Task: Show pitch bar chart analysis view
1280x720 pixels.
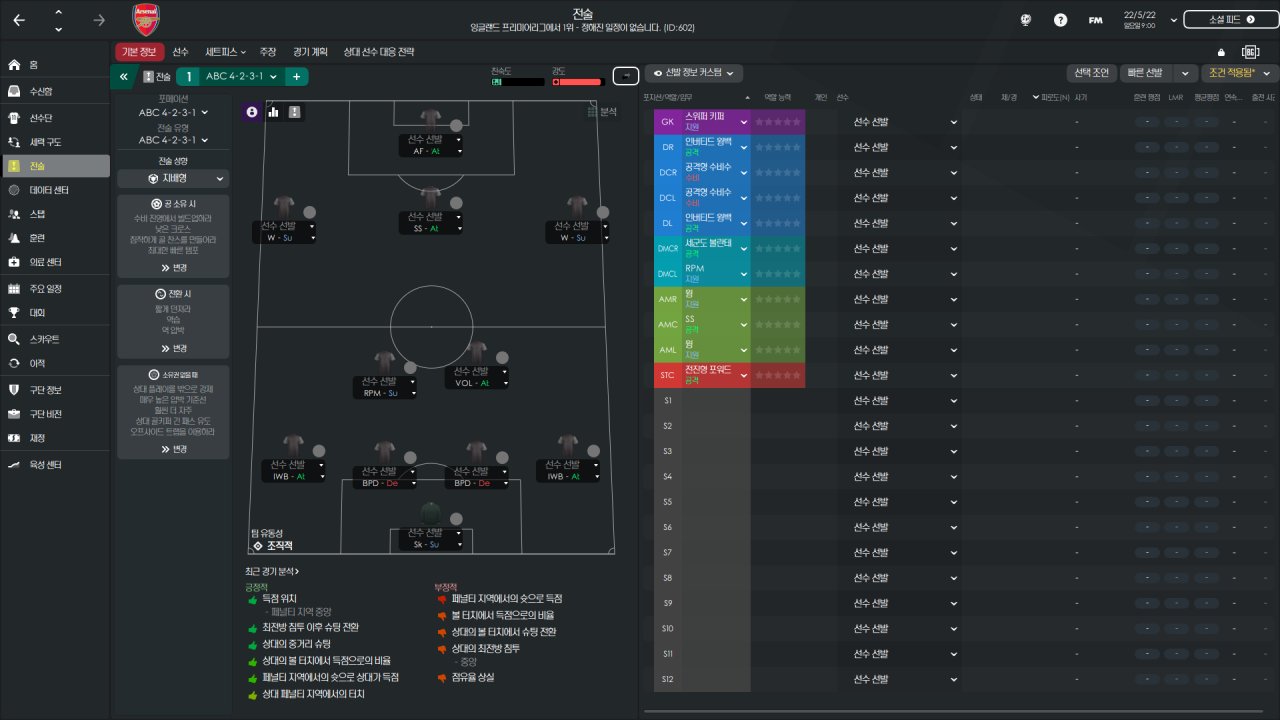Action: 273,112
